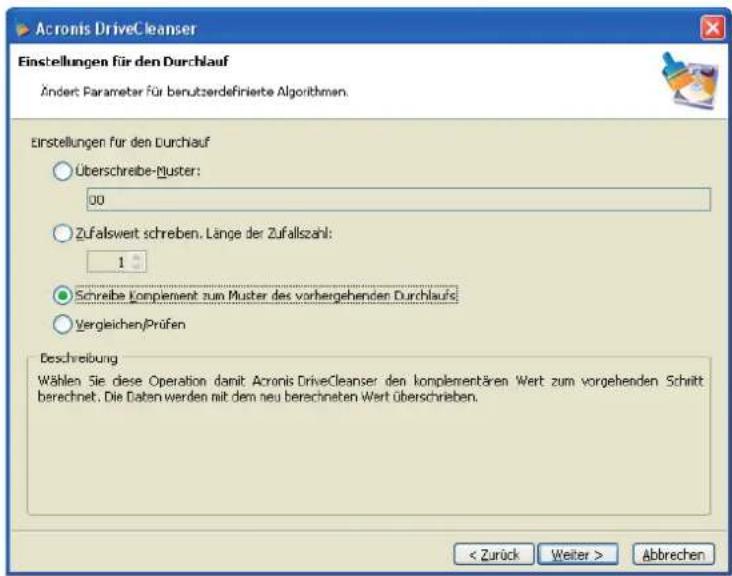Image resolution: width=732 pixels, height=576 pixels.
Task: Click the Beschreibung group label
Action: pos(79,358)
